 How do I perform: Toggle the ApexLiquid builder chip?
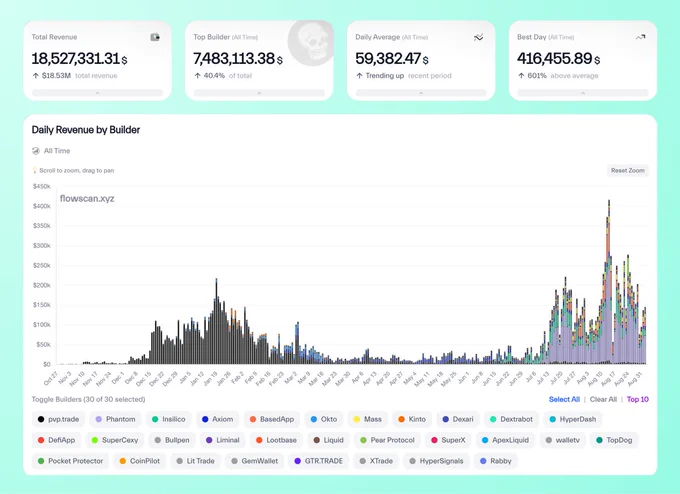505,440
